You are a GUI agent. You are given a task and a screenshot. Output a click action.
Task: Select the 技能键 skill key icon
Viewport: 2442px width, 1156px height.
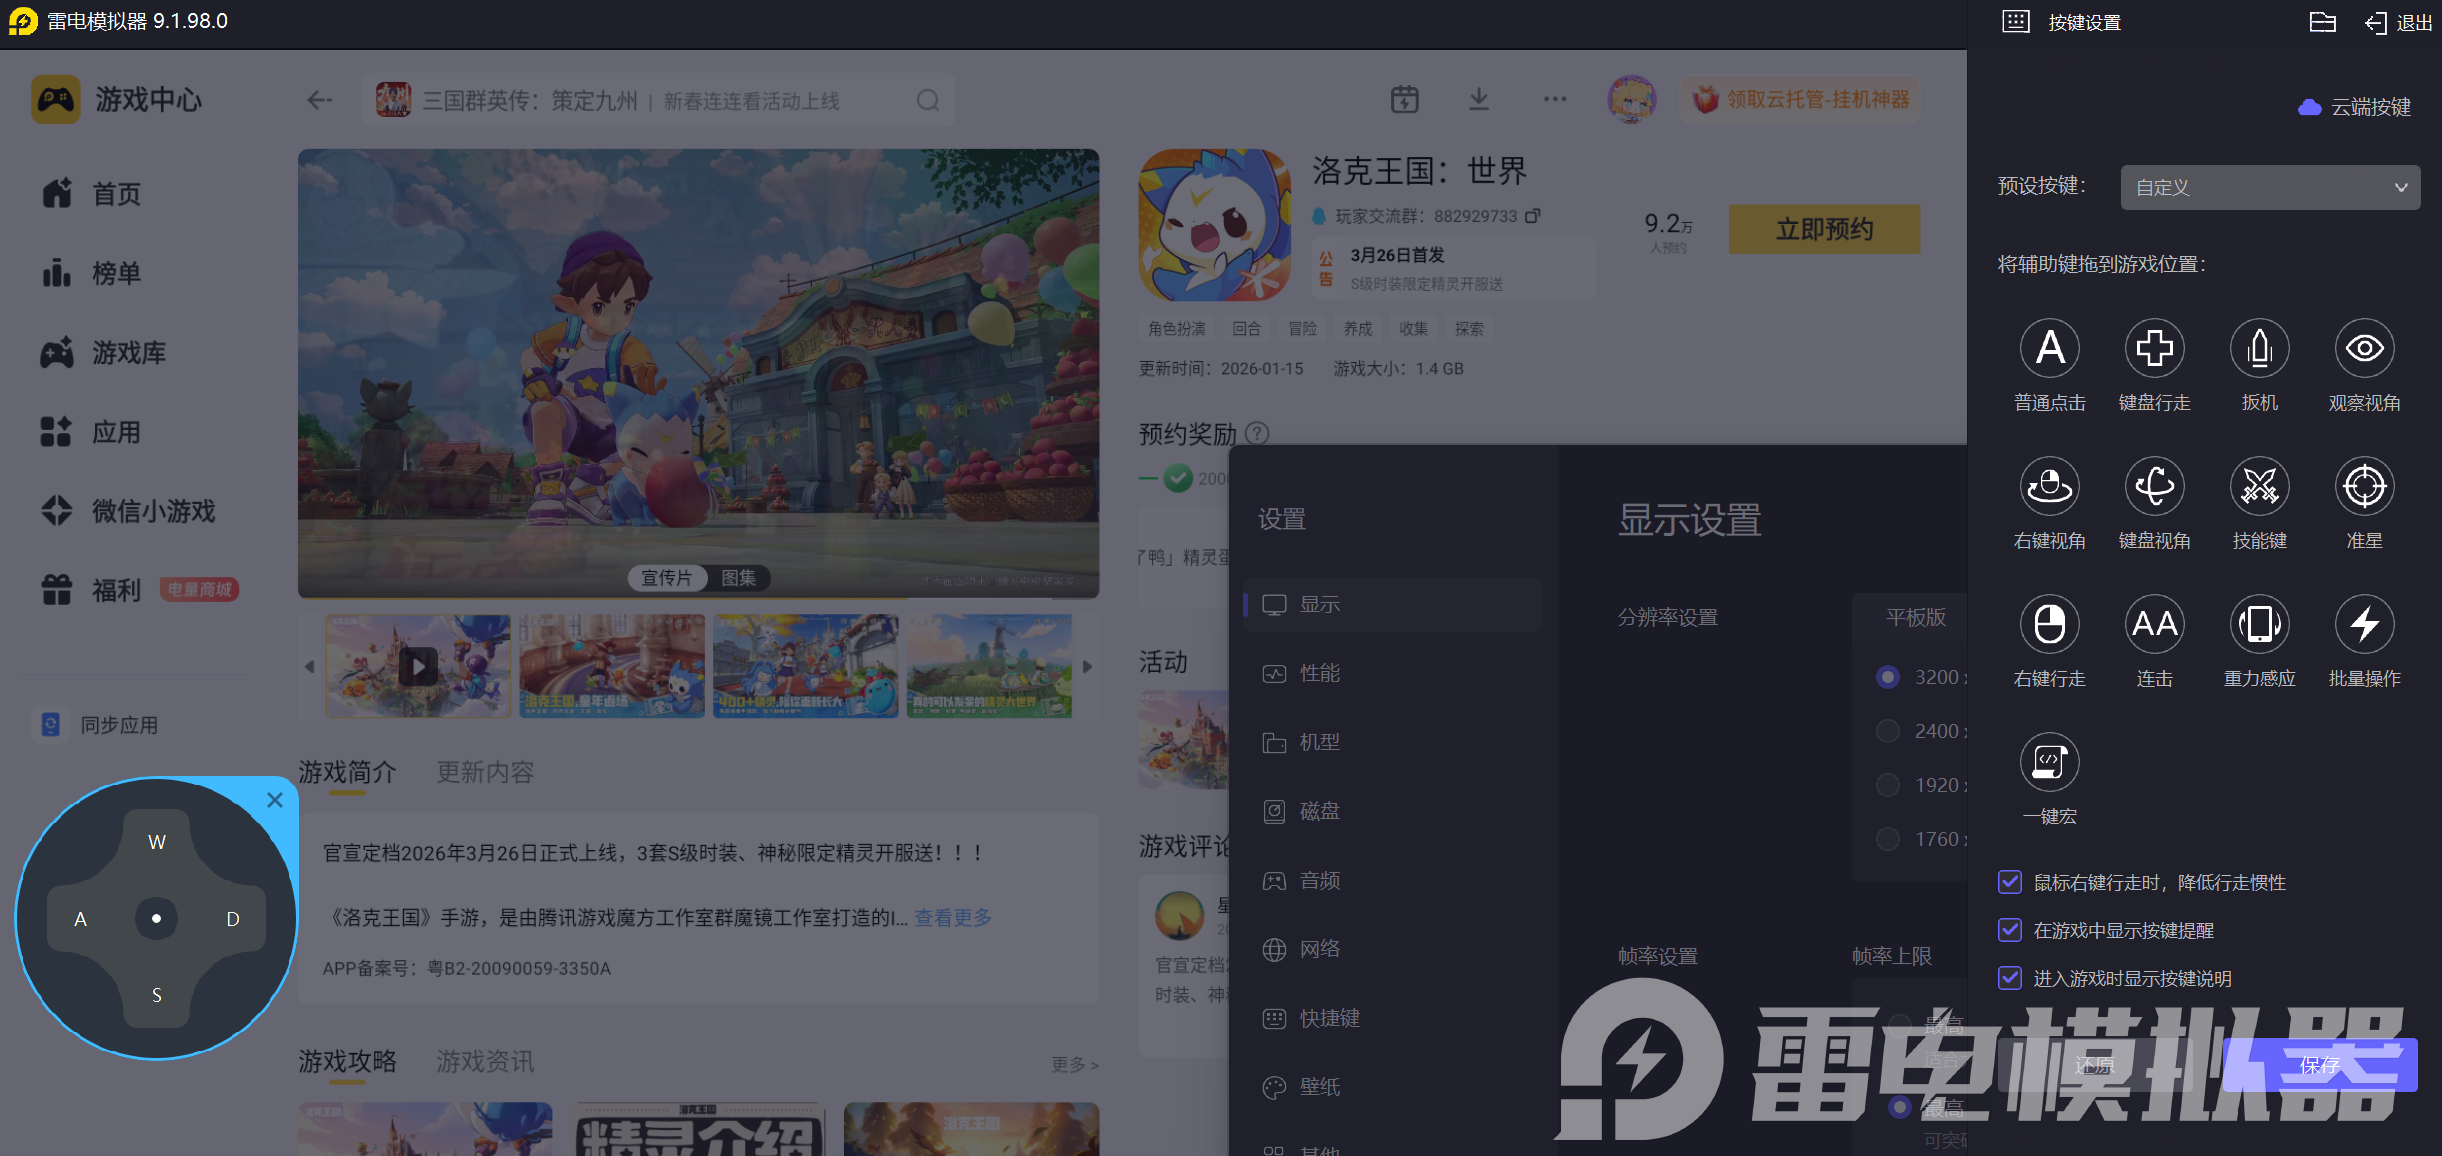coord(2259,487)
